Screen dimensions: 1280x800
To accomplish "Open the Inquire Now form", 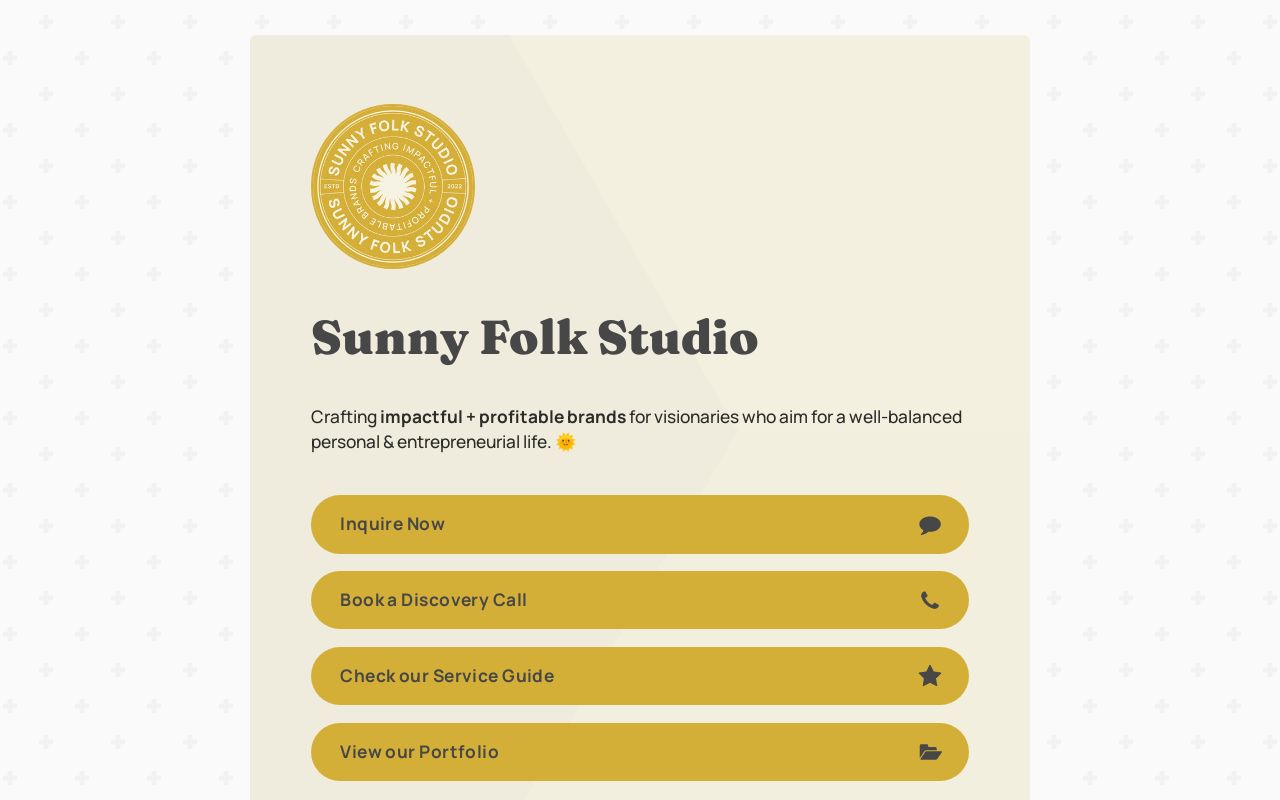I will pos(640,524).
